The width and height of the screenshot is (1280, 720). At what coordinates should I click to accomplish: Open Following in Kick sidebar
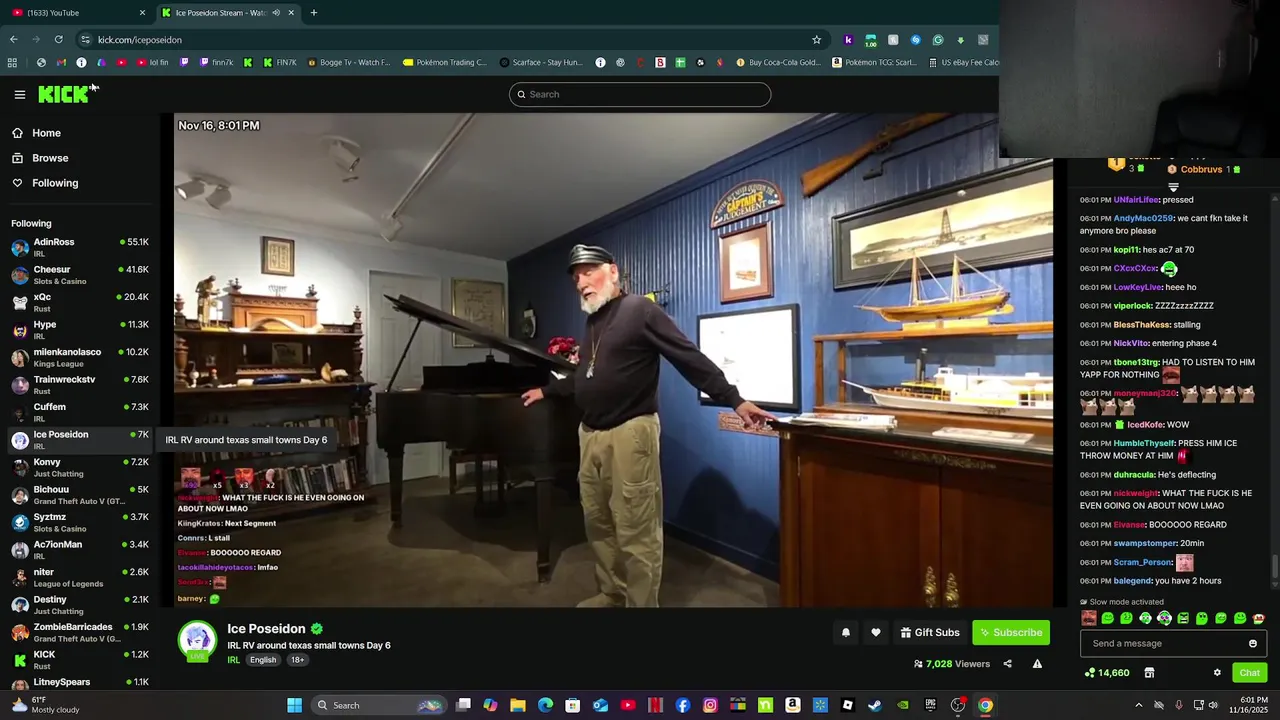pos(55,183)
